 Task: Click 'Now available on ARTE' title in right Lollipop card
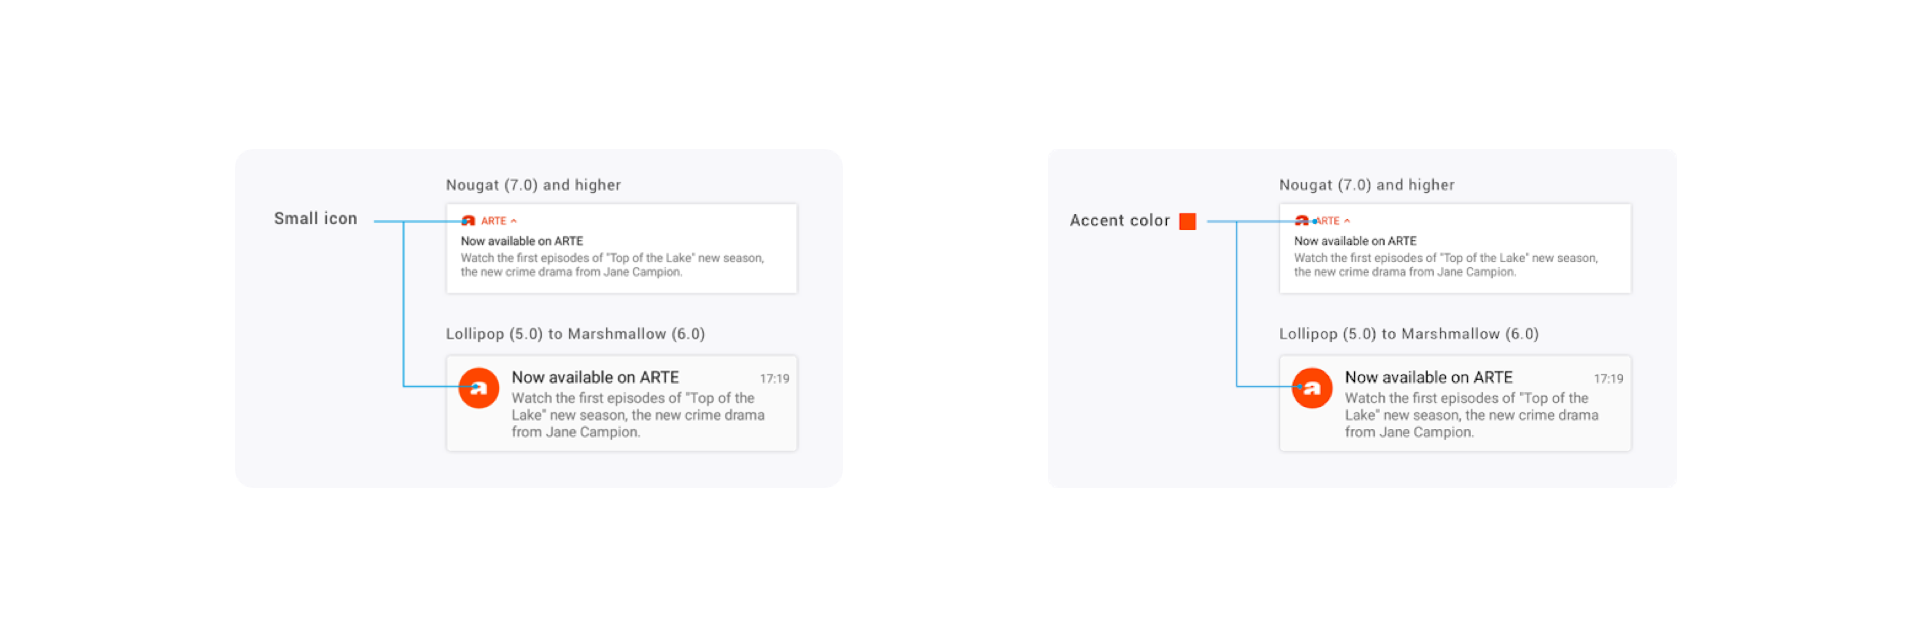(1428, 377)
